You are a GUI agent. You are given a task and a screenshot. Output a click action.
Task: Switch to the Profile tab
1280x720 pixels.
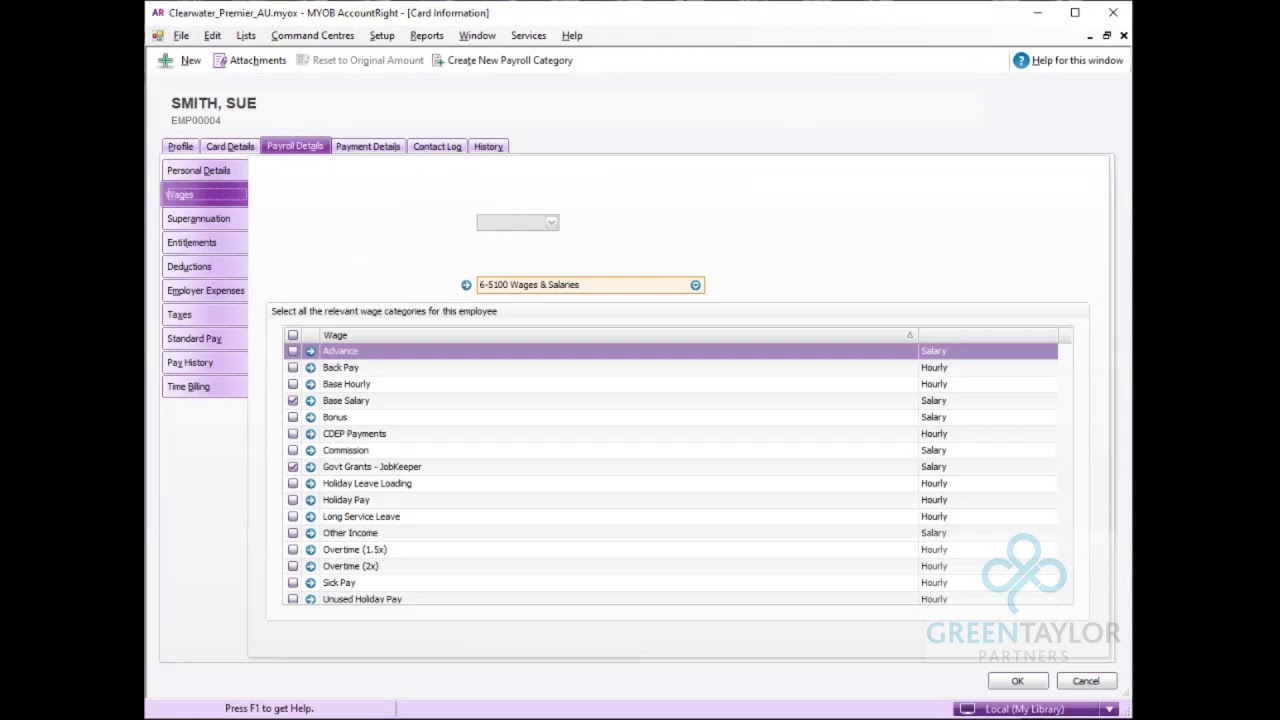click(x=180, y=146)
